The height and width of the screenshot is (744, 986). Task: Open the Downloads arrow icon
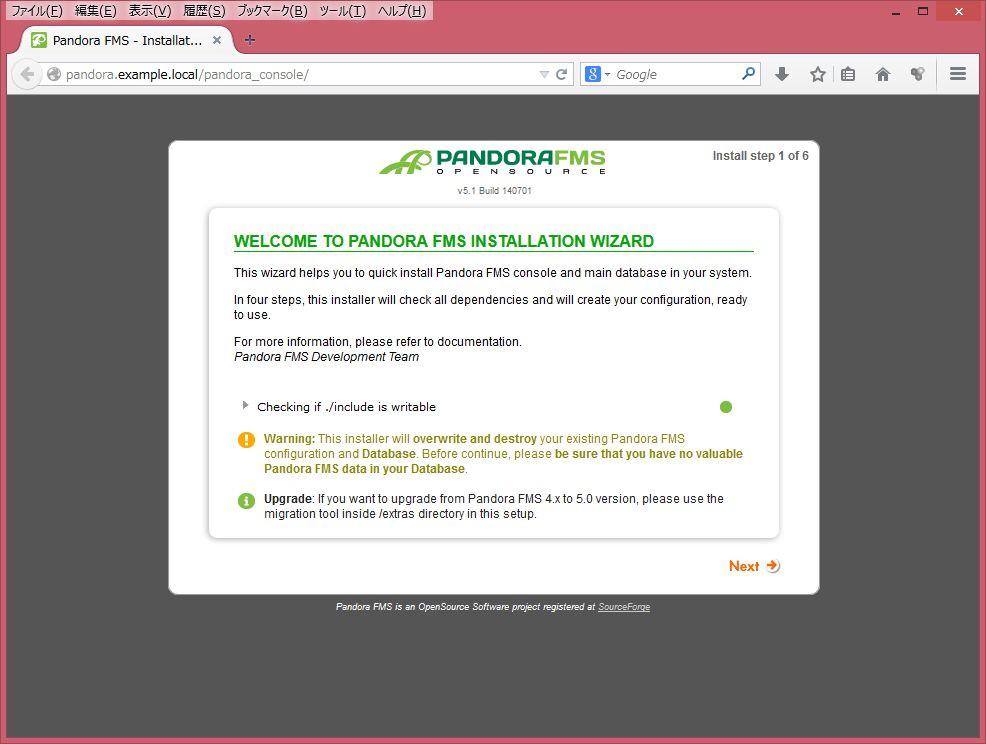(x=782, y=74)
